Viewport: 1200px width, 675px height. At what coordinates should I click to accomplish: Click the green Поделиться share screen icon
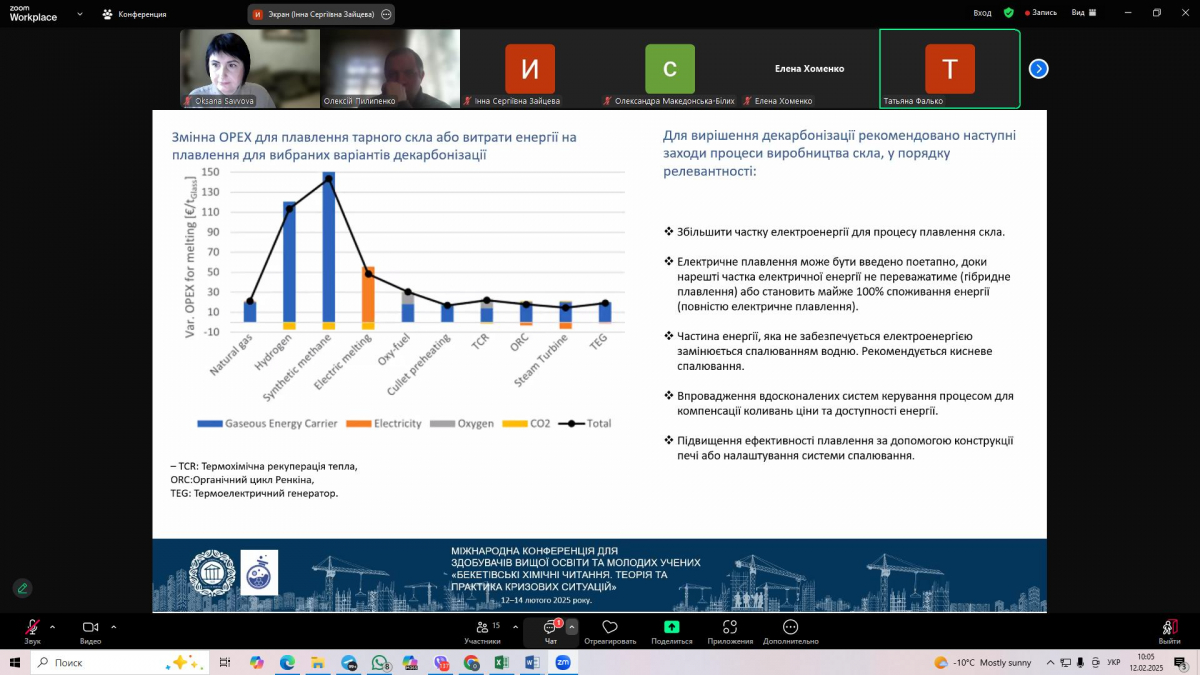(671, 628)
